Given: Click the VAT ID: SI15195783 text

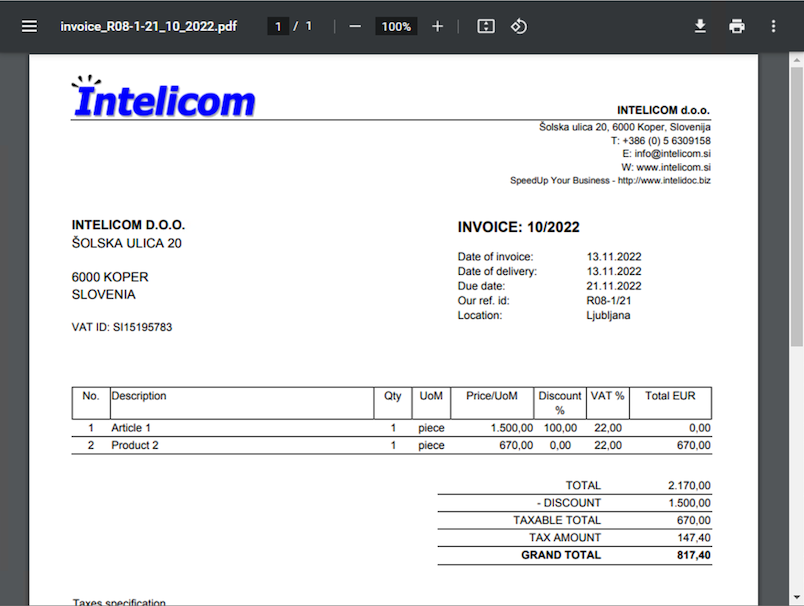Looking at the screenshot, I should point(122,327).
